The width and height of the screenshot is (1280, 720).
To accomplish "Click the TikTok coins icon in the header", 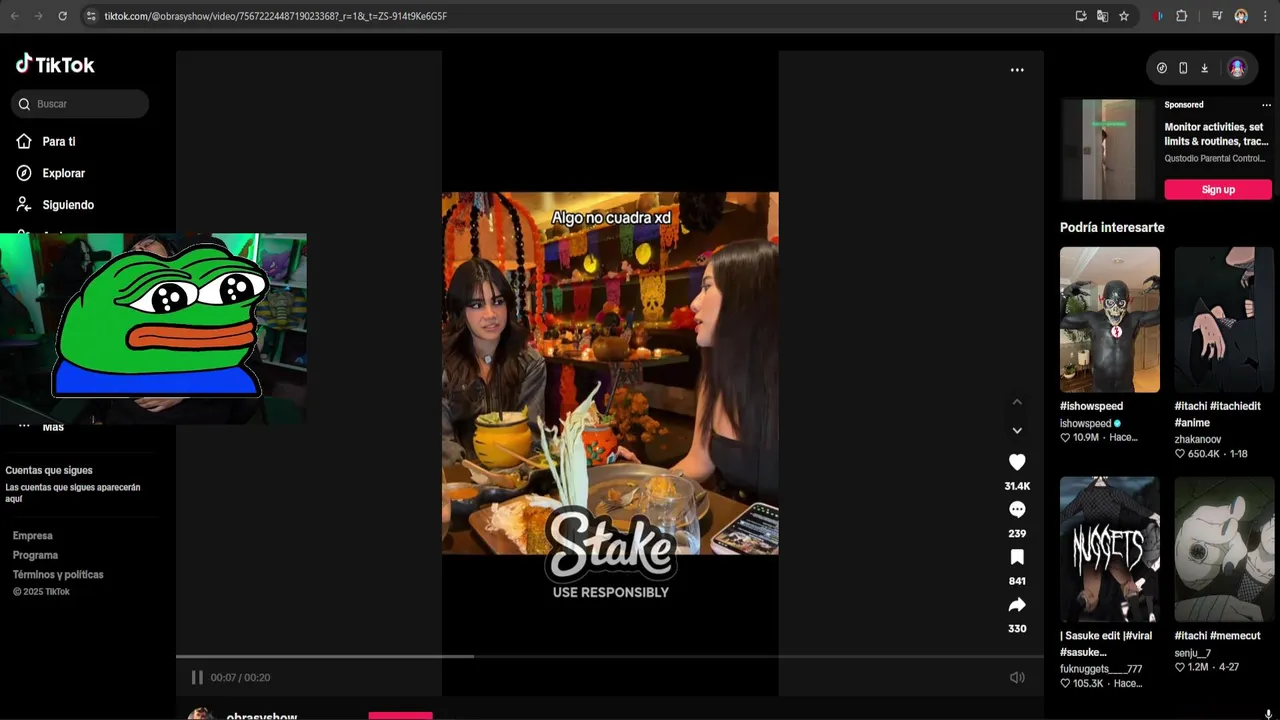I will click(x=1162, y=68).
